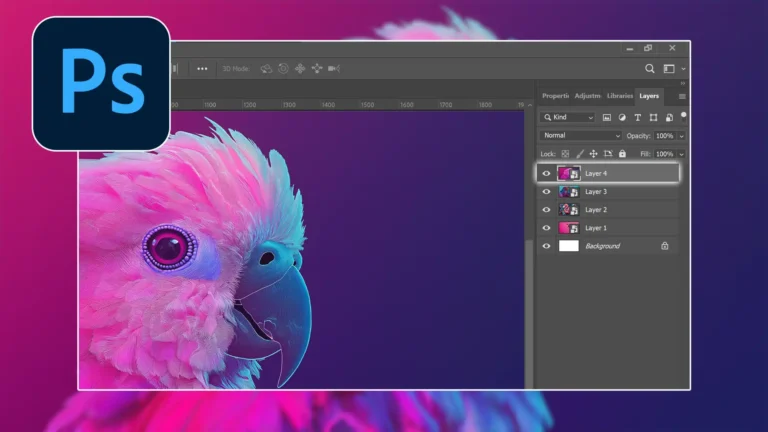Image resolution: width=768 pixels, height=432 pixels.
Task: Select the 3D slide mode icon
Action: coord(317,69)
